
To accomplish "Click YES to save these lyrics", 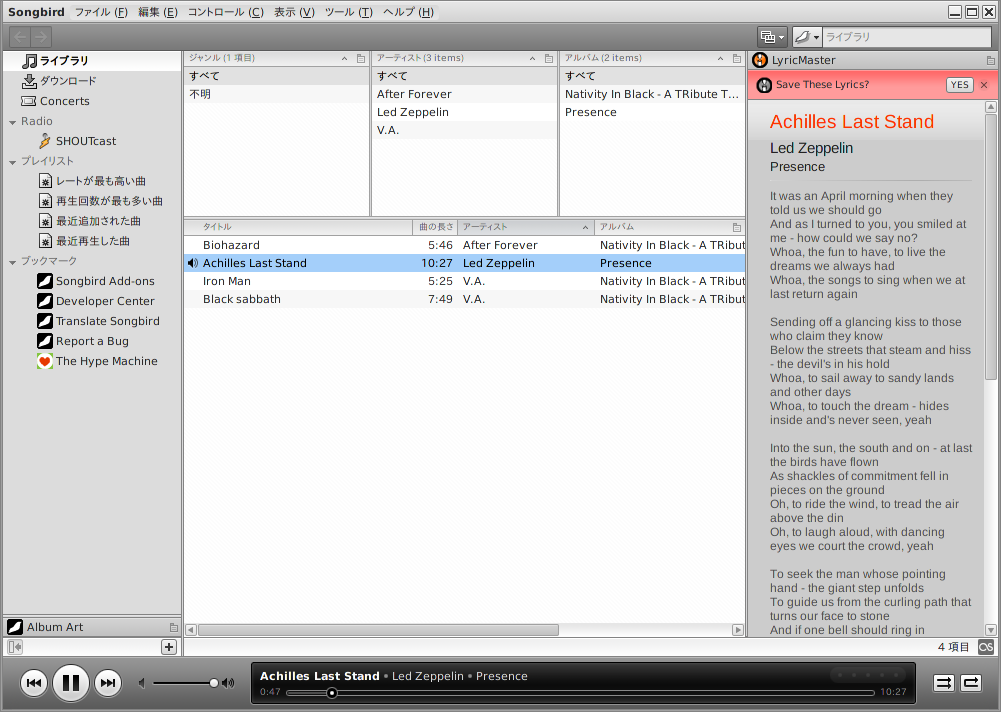I will [959, 85].
